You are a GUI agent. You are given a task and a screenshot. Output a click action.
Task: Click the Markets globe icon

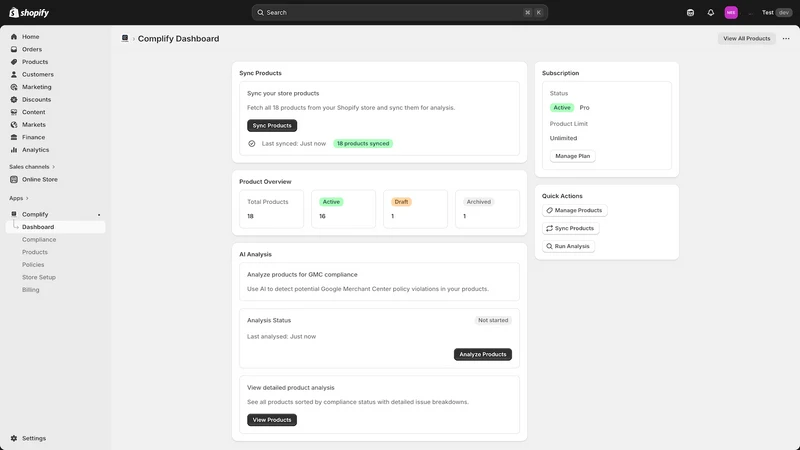click(14, 124)
